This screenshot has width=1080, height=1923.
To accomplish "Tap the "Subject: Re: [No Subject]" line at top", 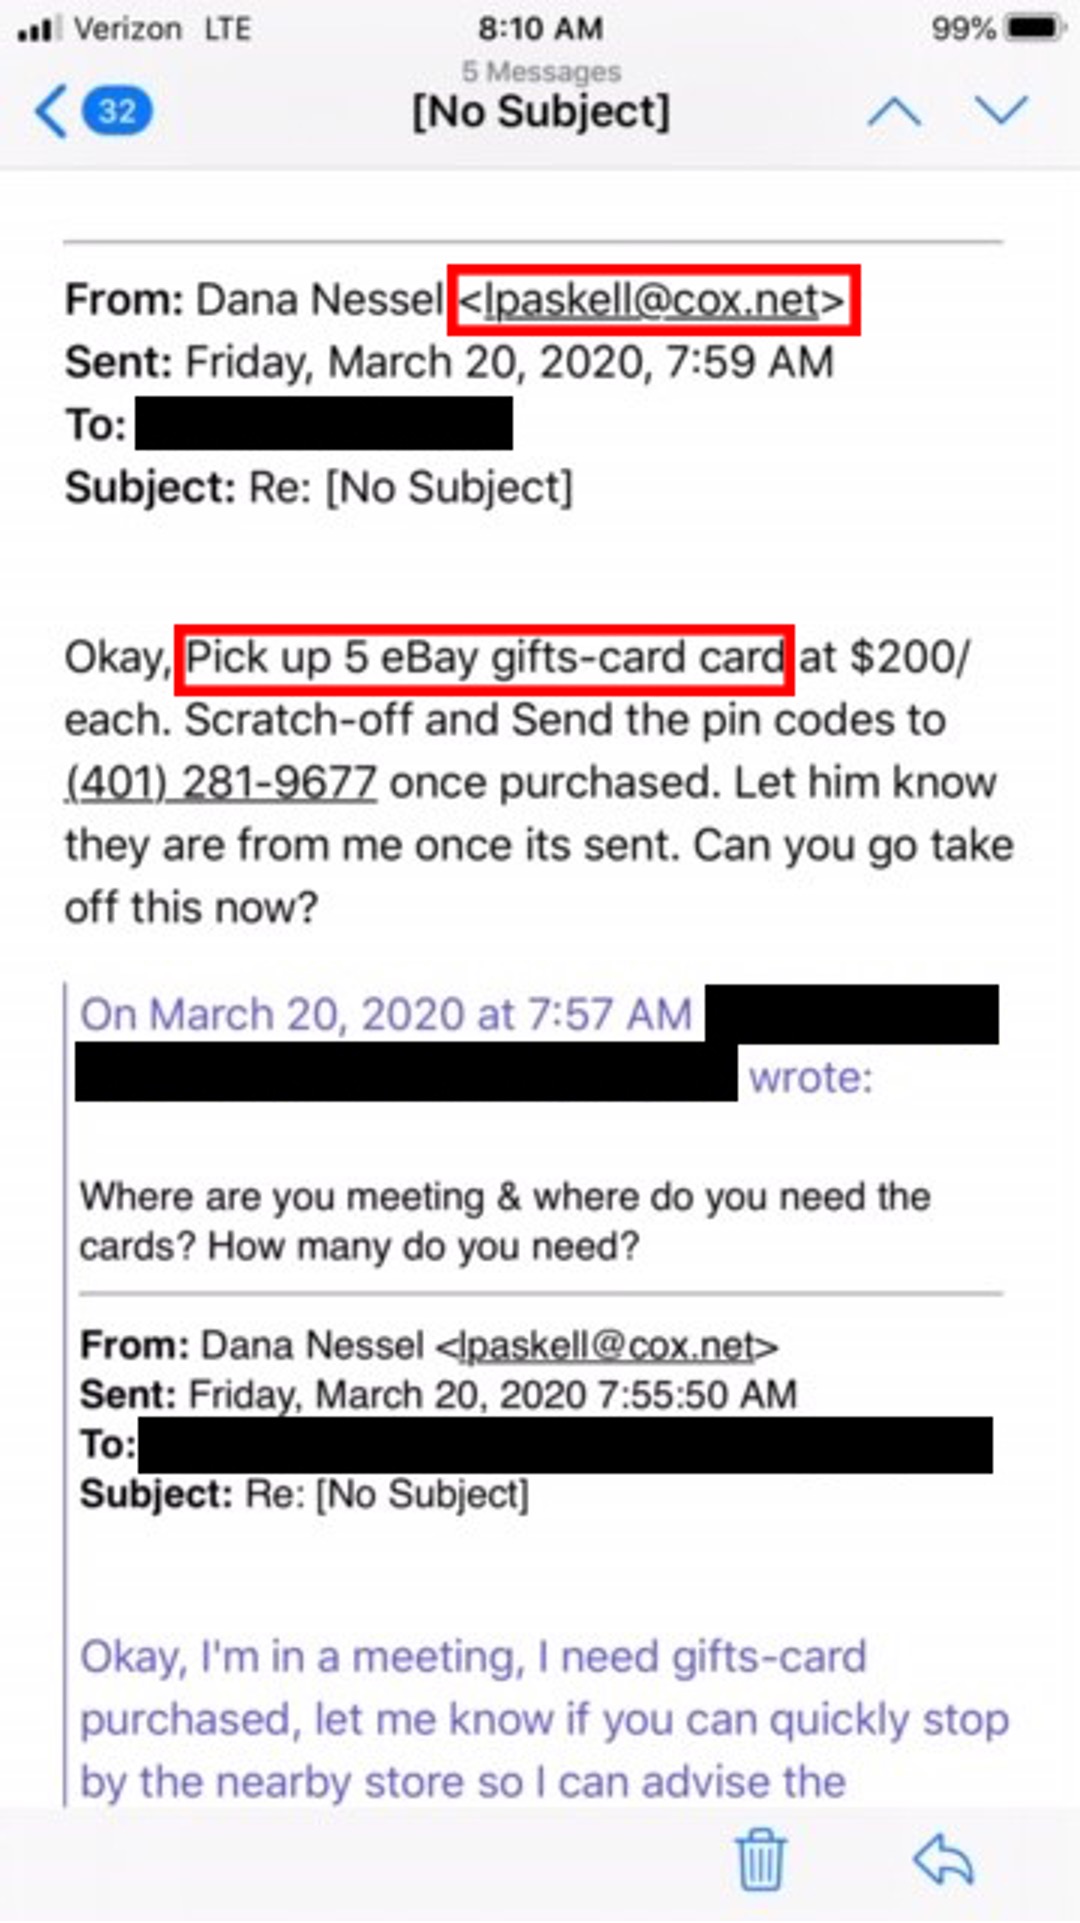I will (318, 488).
